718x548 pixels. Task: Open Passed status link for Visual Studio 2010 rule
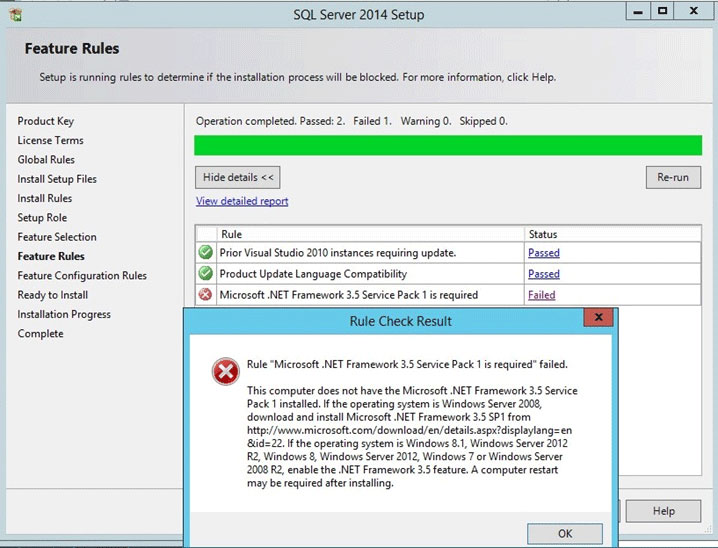pos(544,253)
